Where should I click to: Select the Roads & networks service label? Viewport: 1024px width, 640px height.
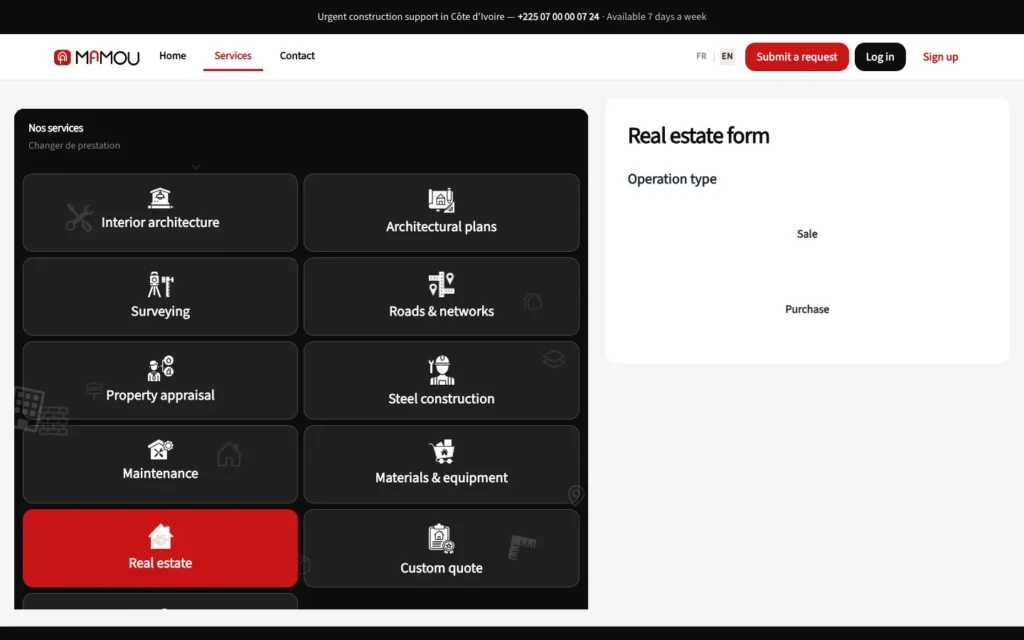[x=441, y=312]
